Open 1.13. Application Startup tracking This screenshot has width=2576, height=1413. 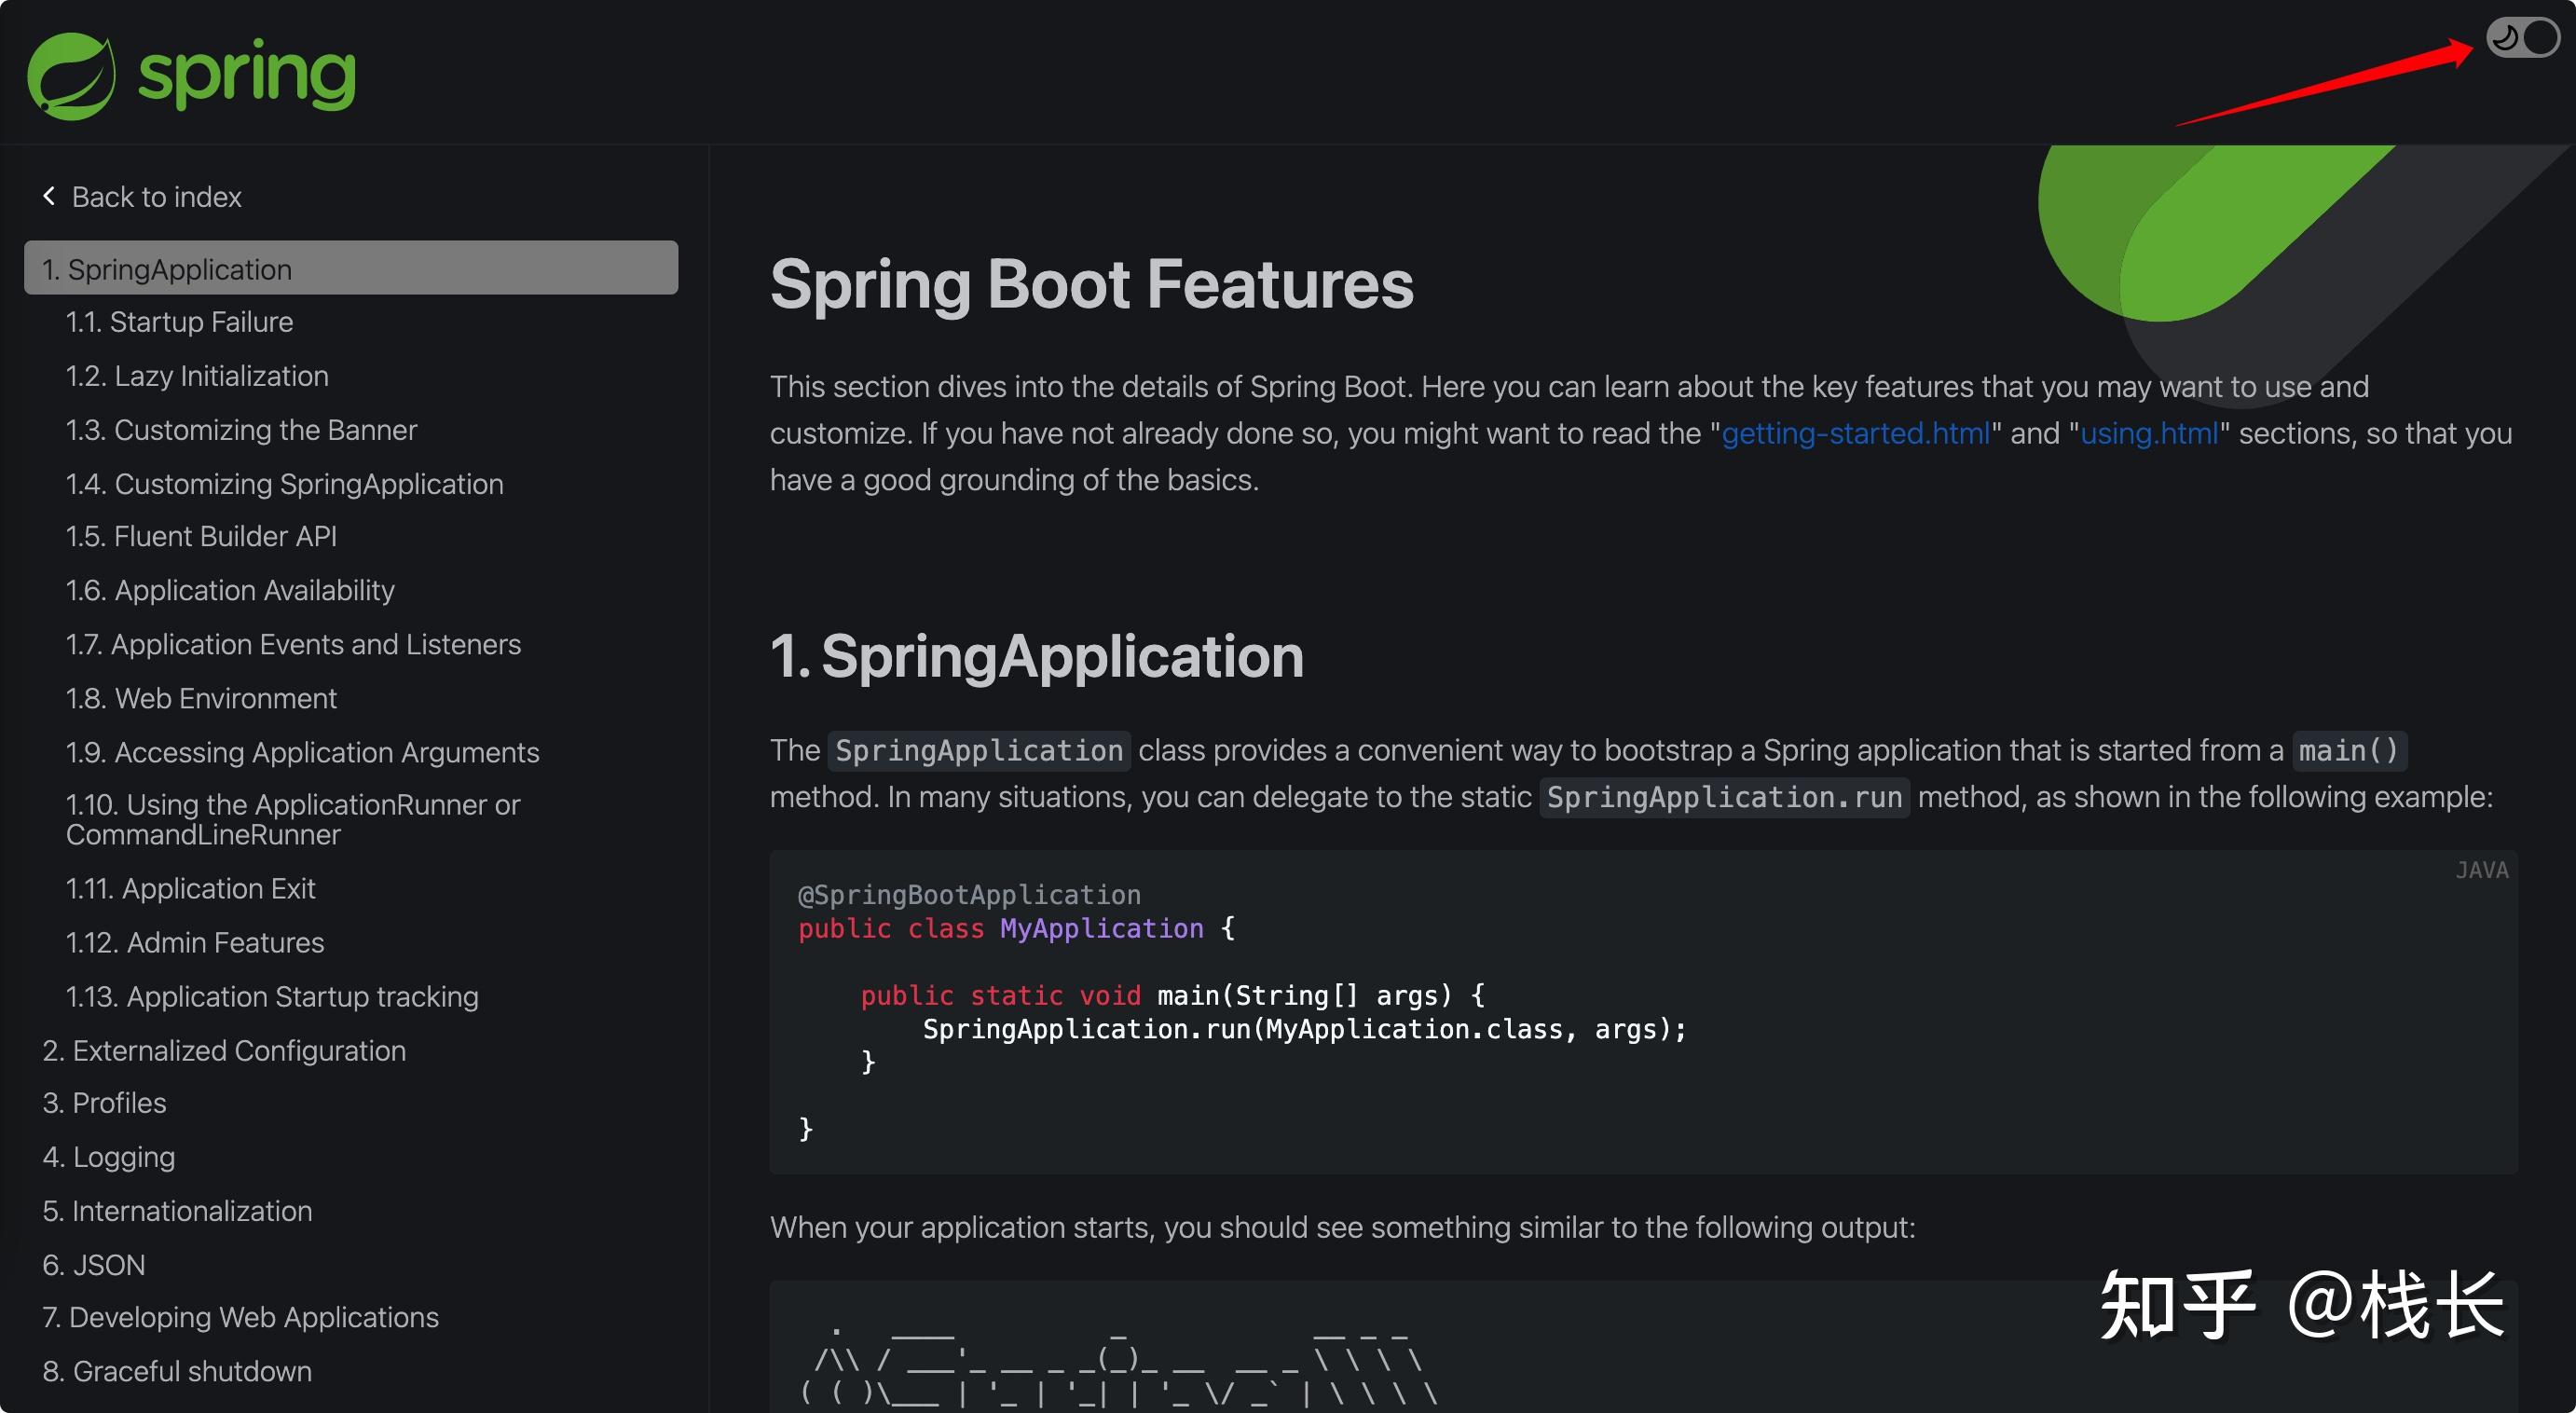coord(271,996)
